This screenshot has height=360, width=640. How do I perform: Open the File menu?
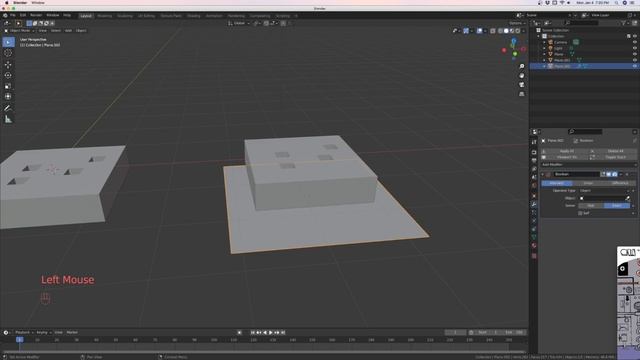[13, 16]
